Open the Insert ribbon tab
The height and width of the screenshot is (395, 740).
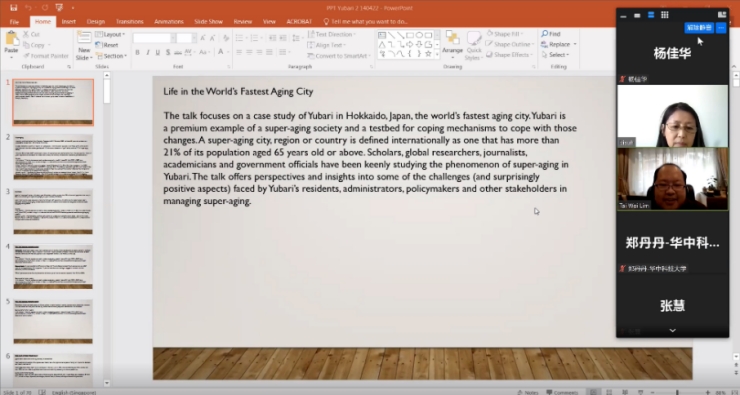point(68,22)
